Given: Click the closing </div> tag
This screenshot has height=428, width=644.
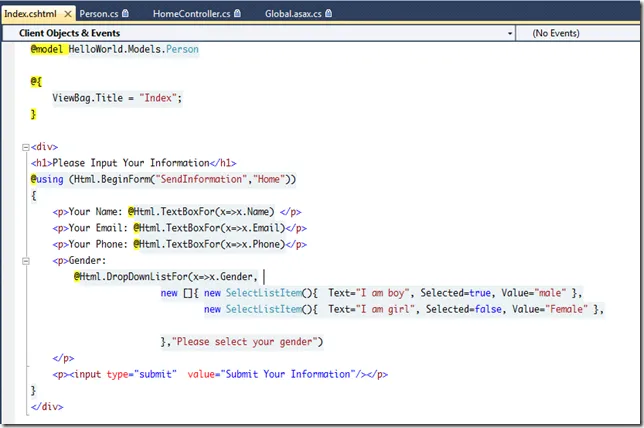Looking at the screenshot, I should 47,407.
